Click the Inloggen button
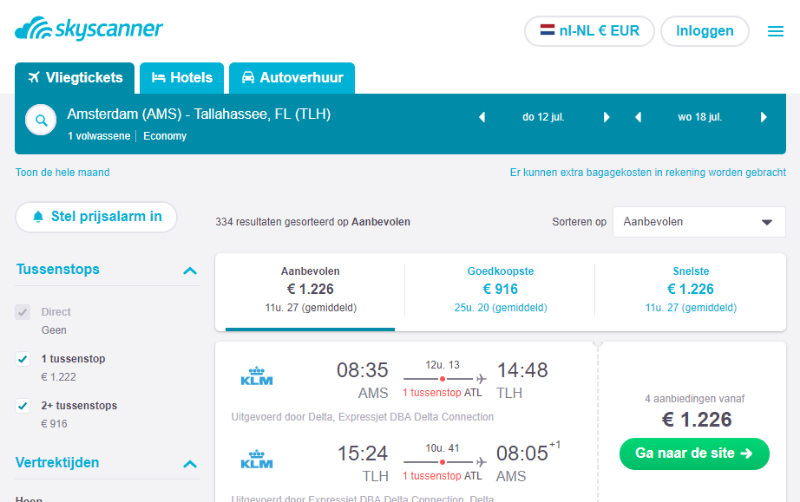 [704, 31]
